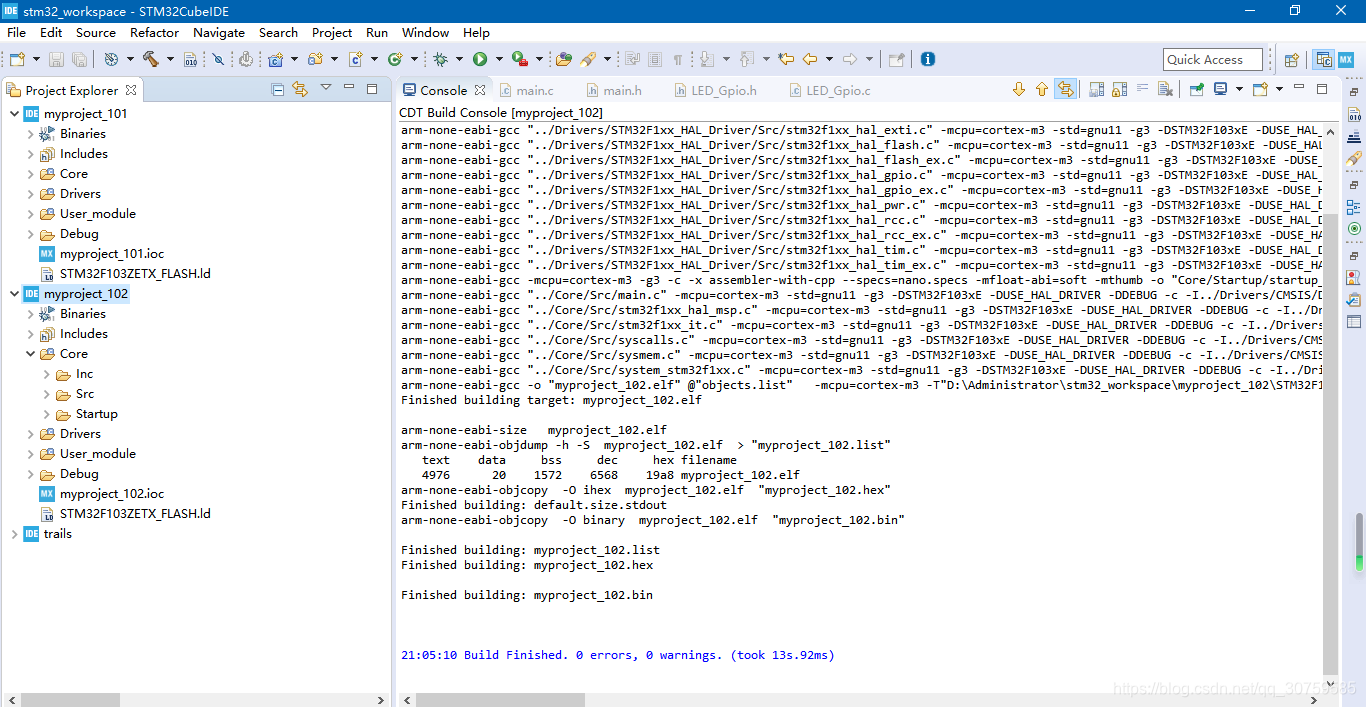This screenshot has width=1366, height=707.
Task: Open the Refactor menu
Action: (155, 32)
